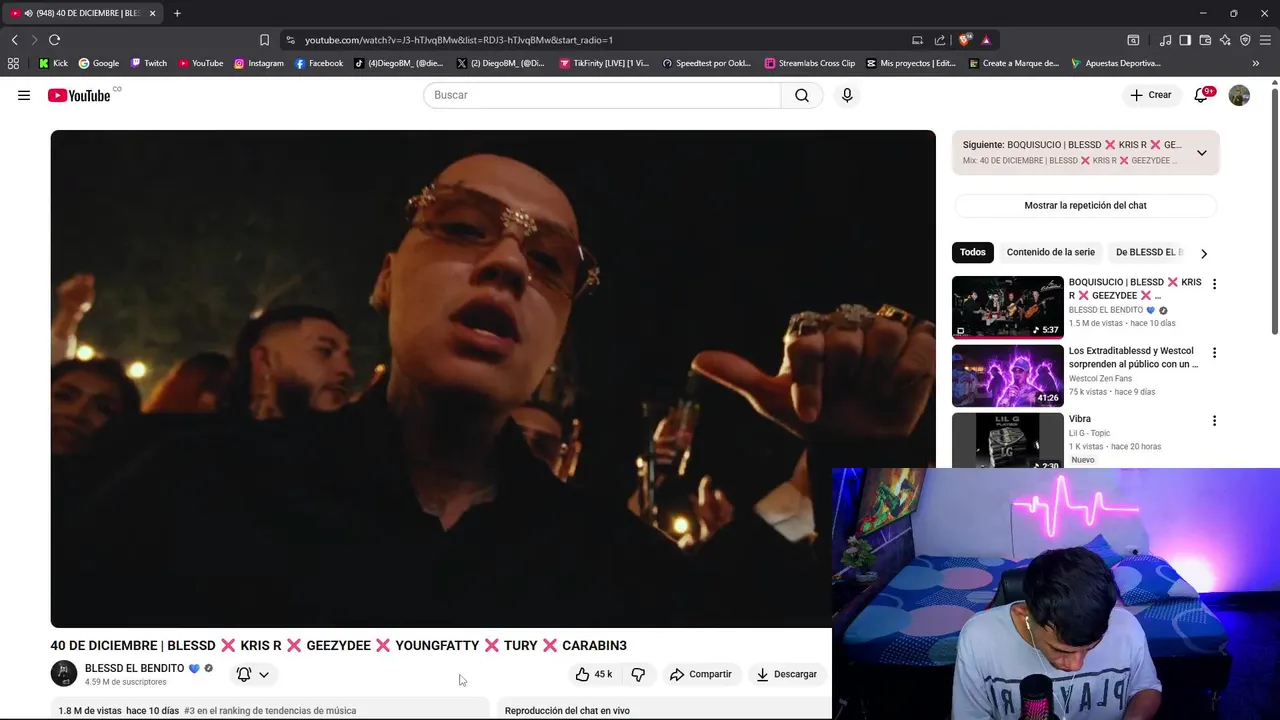The width and height of the screenshot is (1280, 720).
Task: Open site settings icon beside the URL
Action: pyautogui.click(x=290, y=40)
